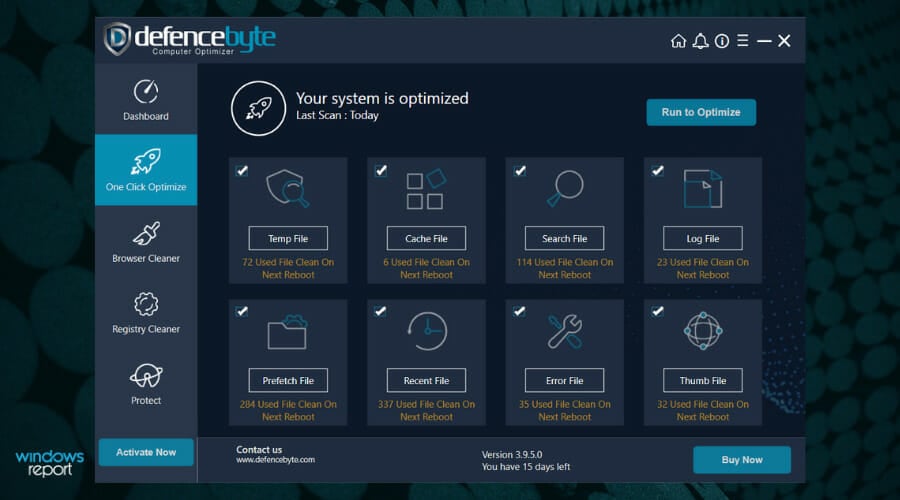Click the Recent File clock icon
The image size is (900, 500).
pos(426,331)
